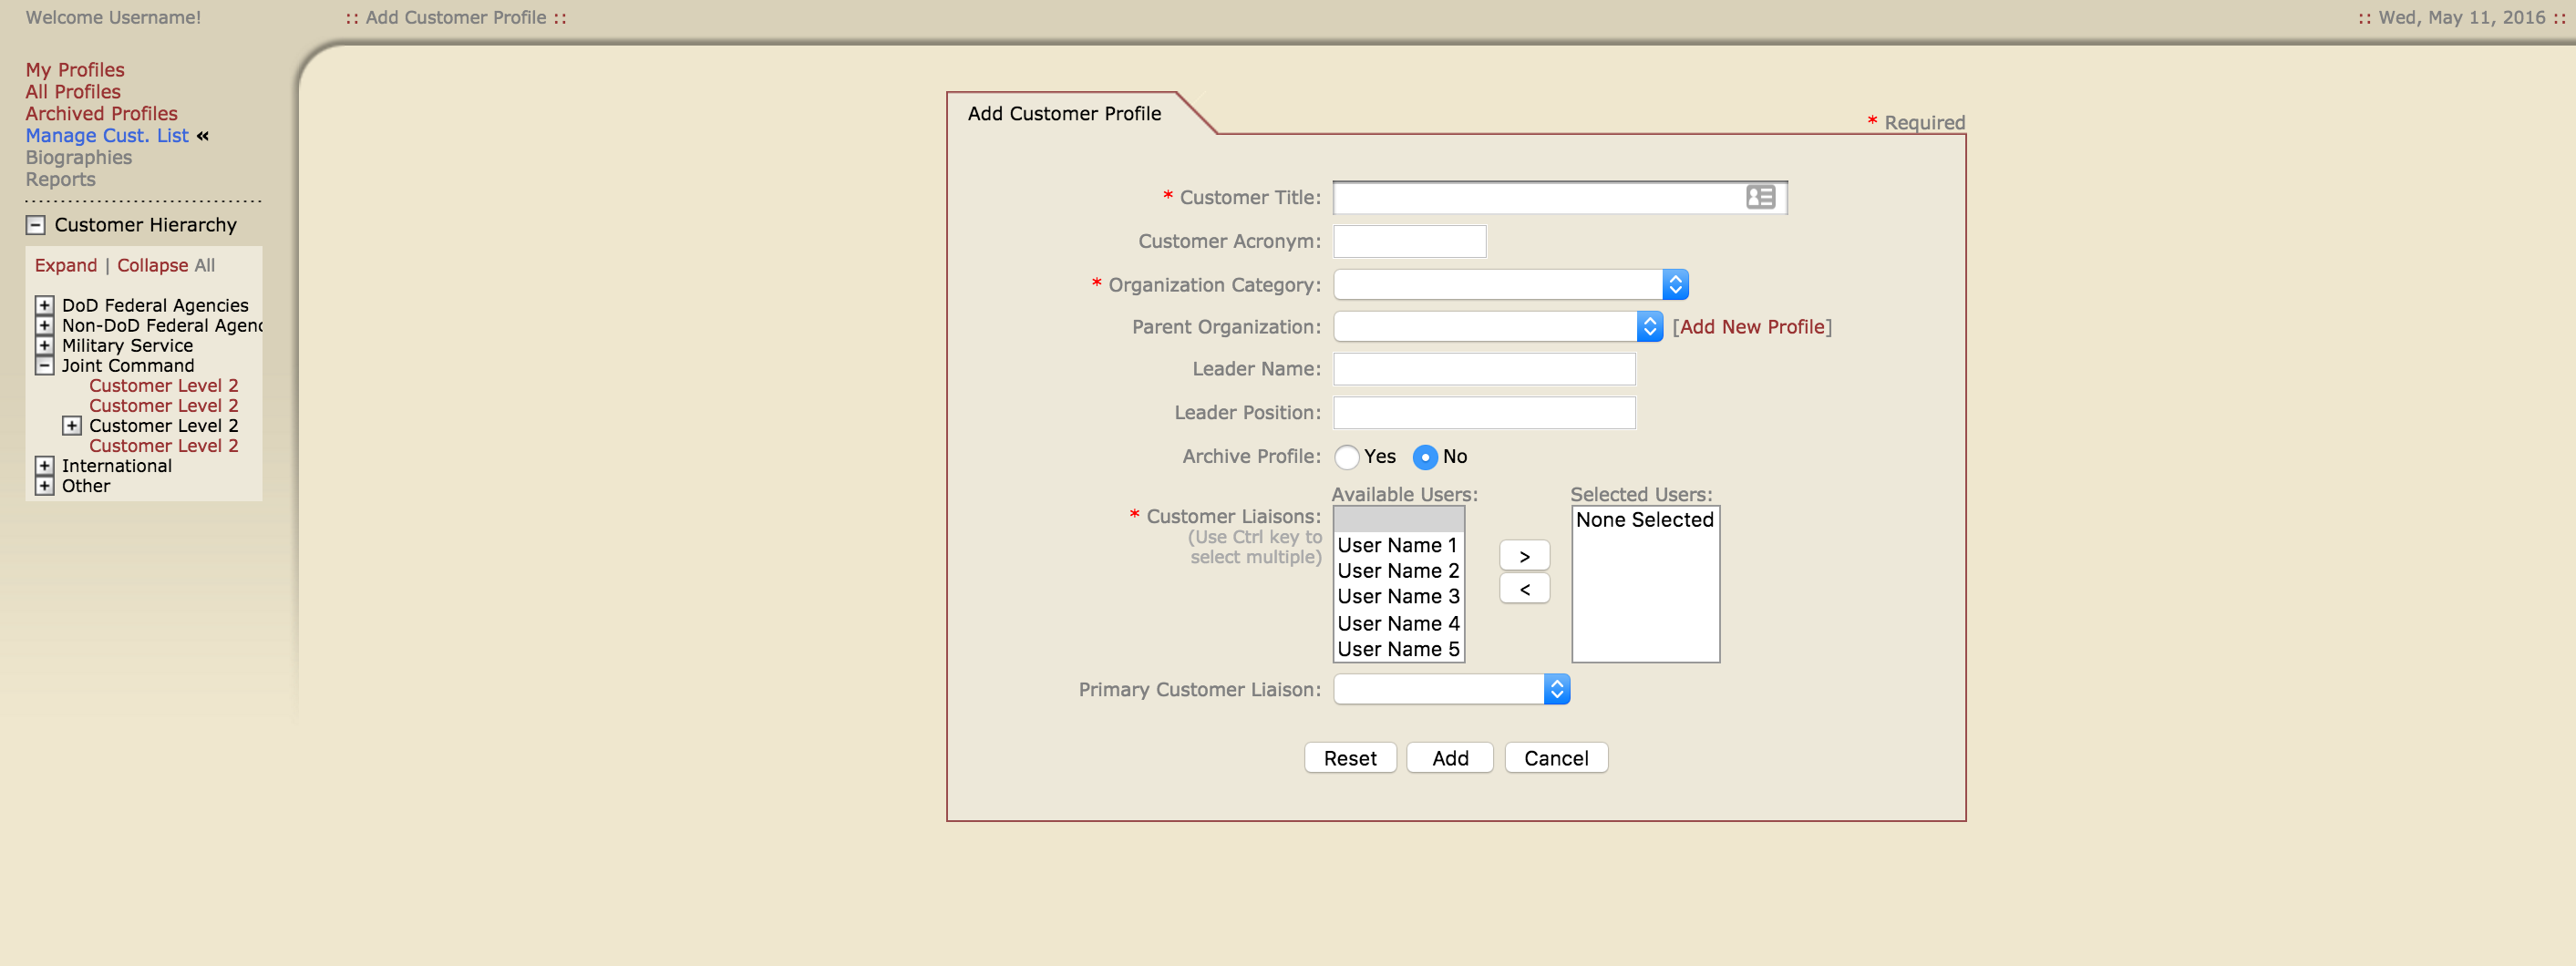Expand the Non-DoD Federal Agencies node

(x=44, y=325)
